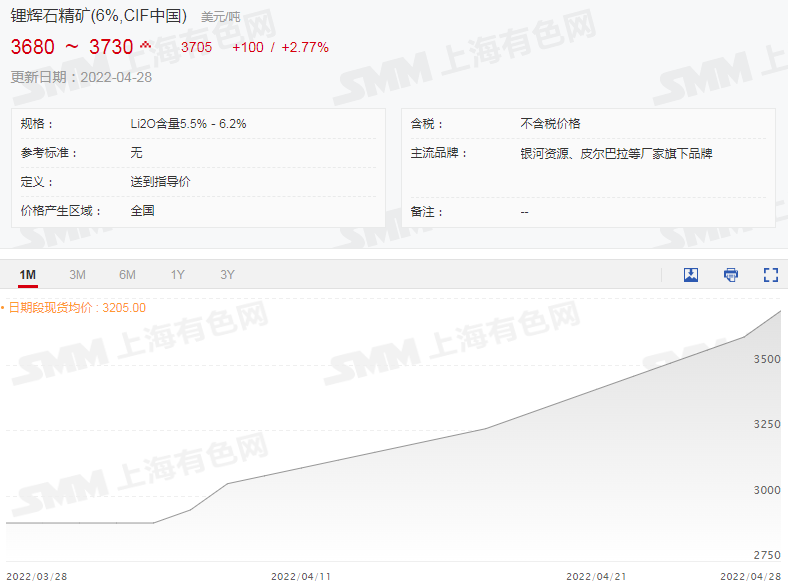Viewport: 788px width, 588px height.
Task: Switch to the 3M time range
Action: click(x=77, y=275)
